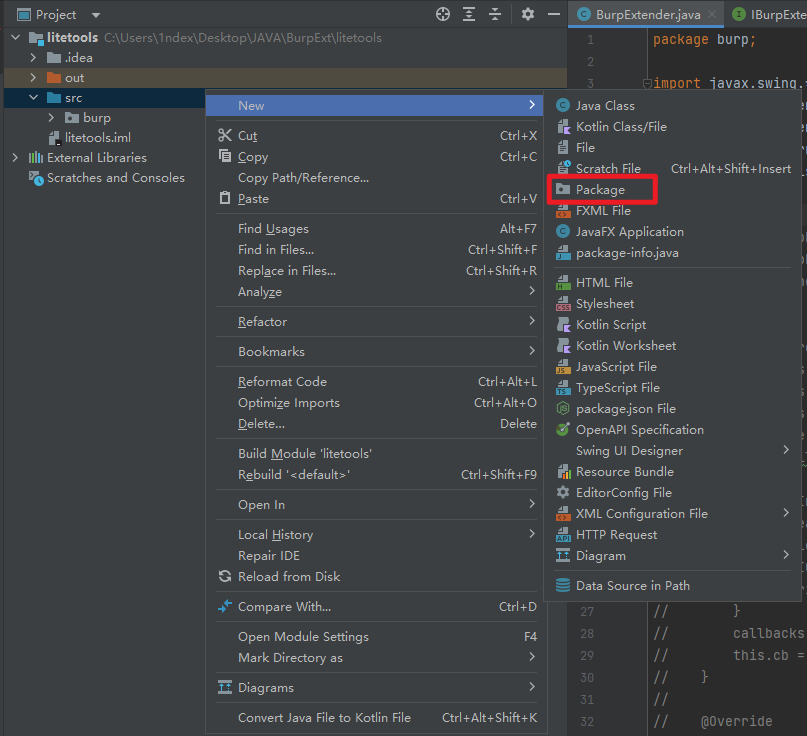Image resolution: width=807 pixels, height=736 pixels.
Task: Collapse the src folder
Action: 33,98
